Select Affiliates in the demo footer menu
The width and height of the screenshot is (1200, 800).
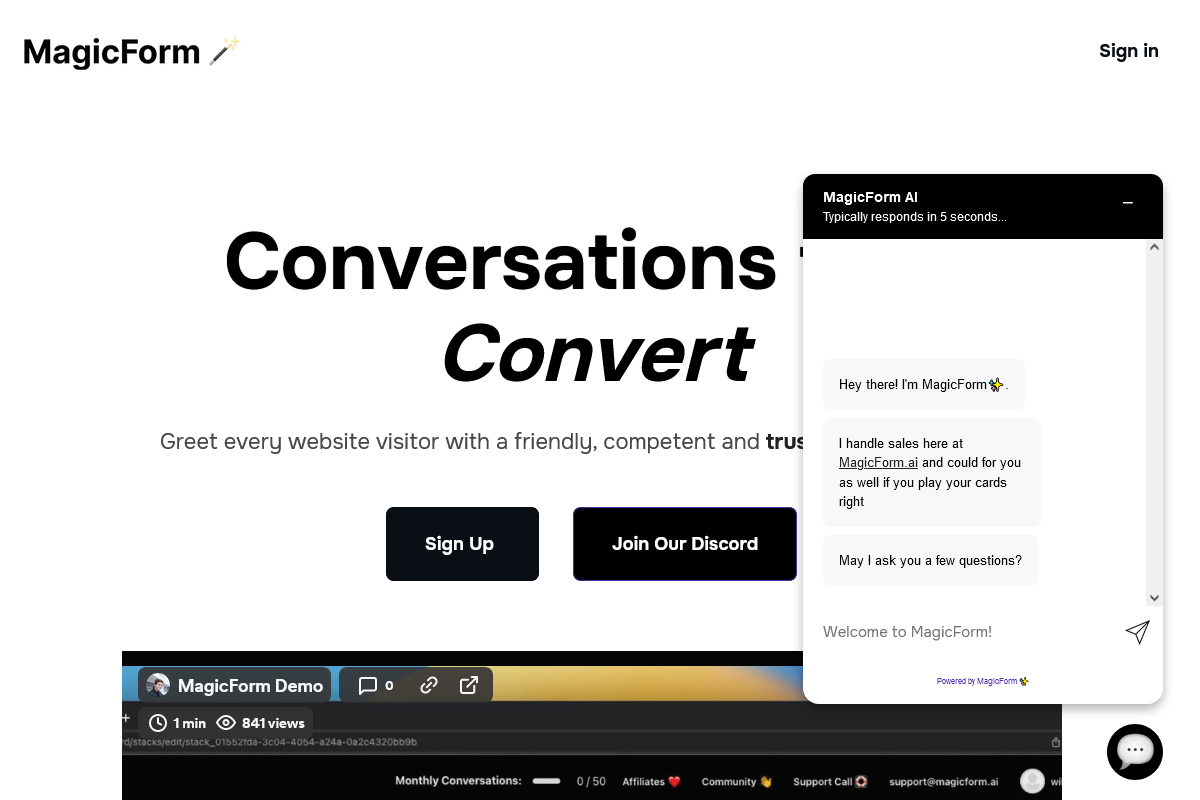(x=651, y=781)
